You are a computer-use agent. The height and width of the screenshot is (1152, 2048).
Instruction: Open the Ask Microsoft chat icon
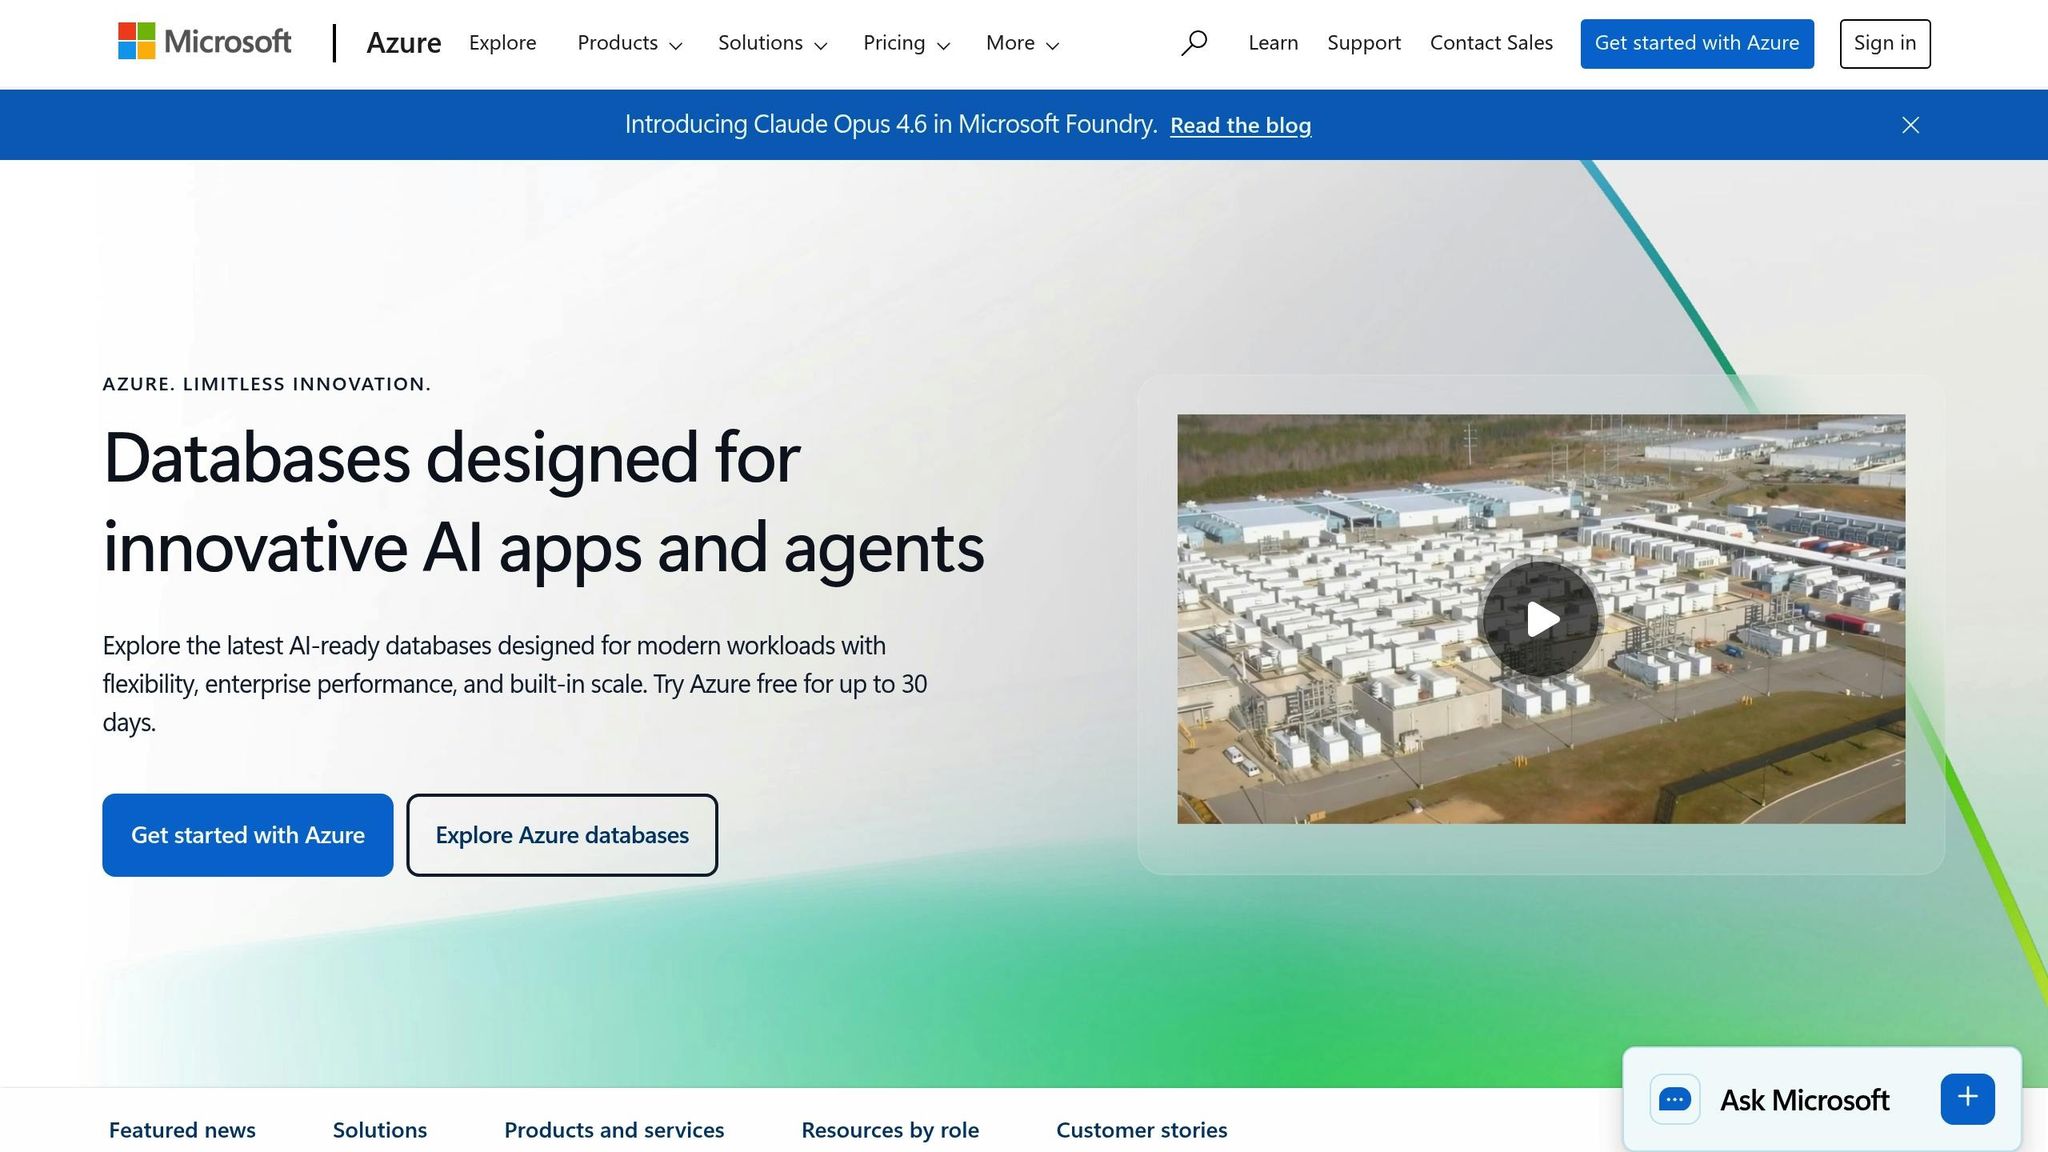[x=1675, y=1099]
